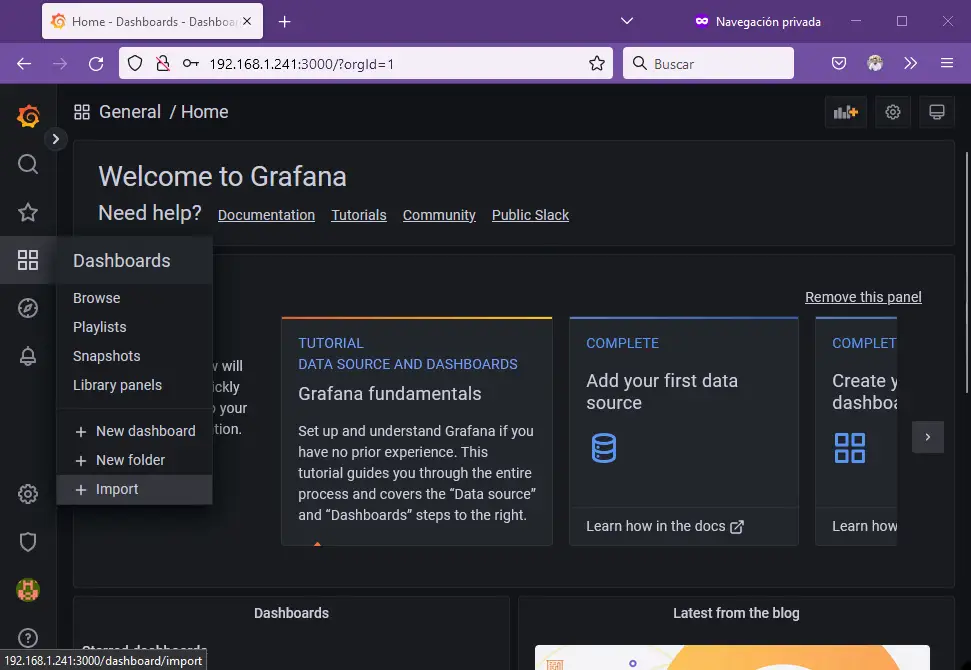Viewport: 971px width, 670px height.
Task: Click the user avatar in the sidebar
Action: point(28,590)
